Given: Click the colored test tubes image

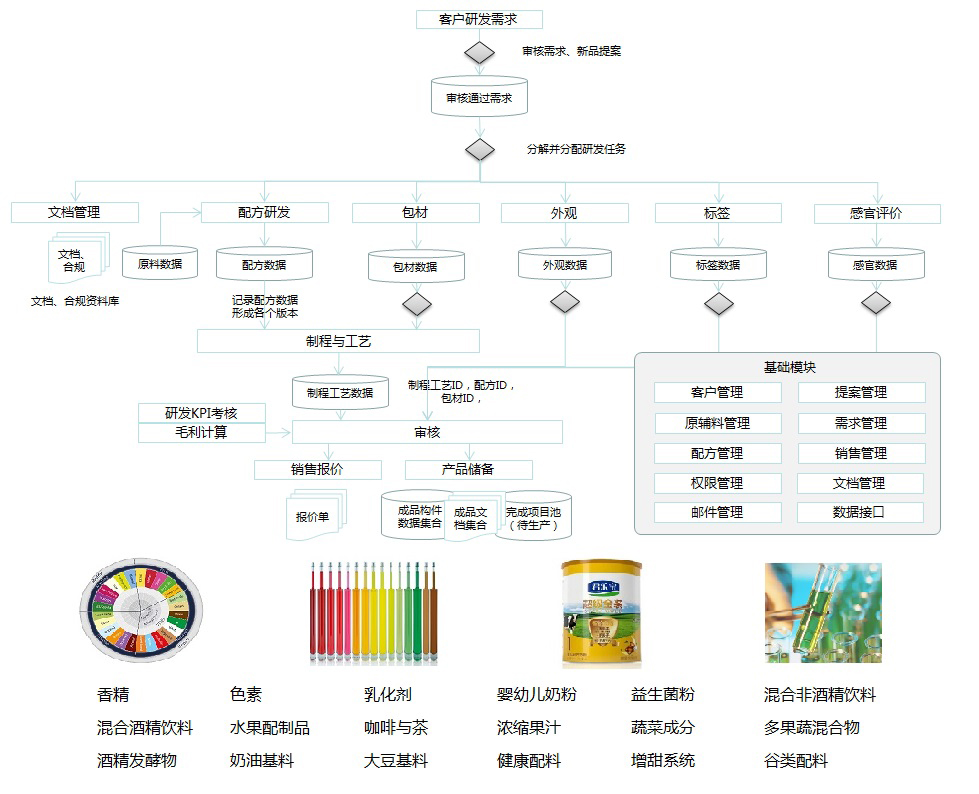Looking at the screenshot, I should 373,612.
